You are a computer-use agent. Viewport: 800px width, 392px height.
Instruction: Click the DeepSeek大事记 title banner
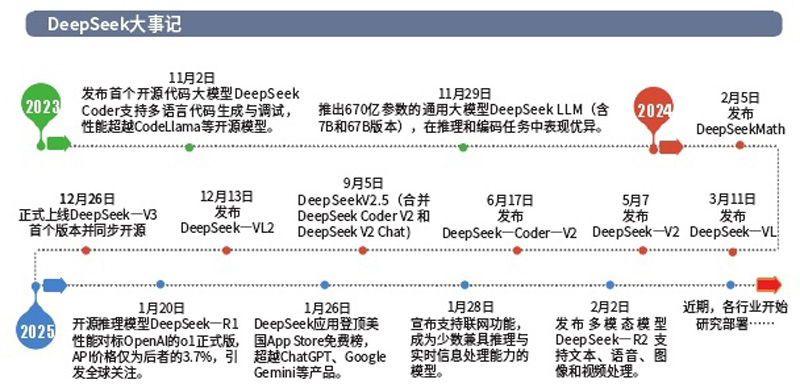[x=404, y=24]
